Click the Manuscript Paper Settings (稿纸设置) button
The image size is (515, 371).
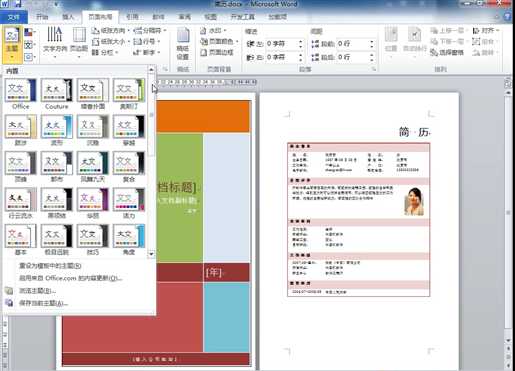point(183,44)
